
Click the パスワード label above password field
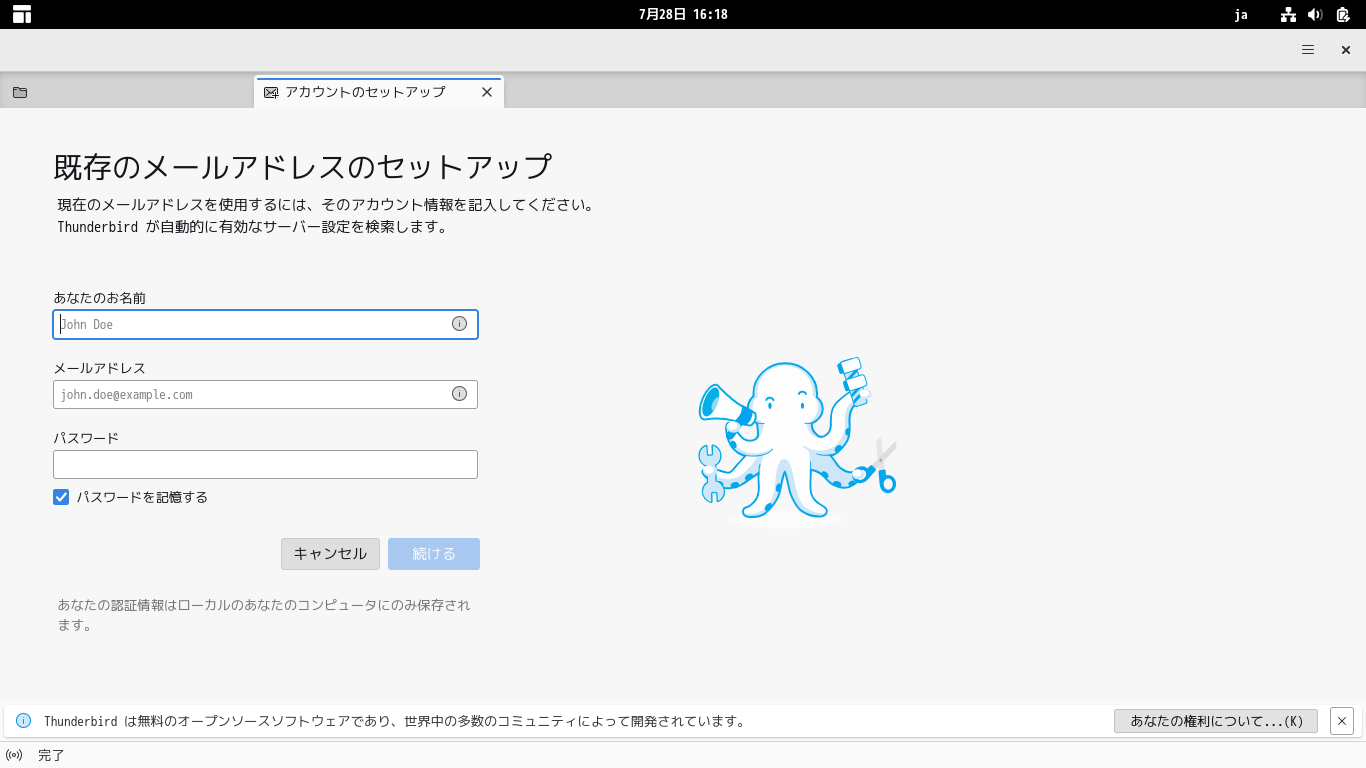coord(86,438)
